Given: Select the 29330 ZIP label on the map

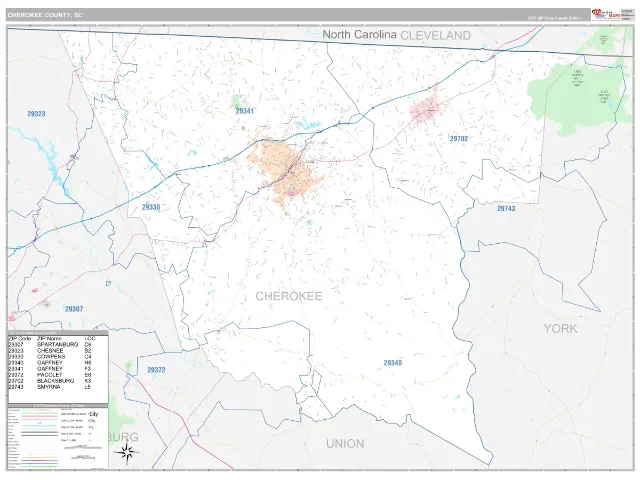Looking at the screenshot, I should (151, 207).
